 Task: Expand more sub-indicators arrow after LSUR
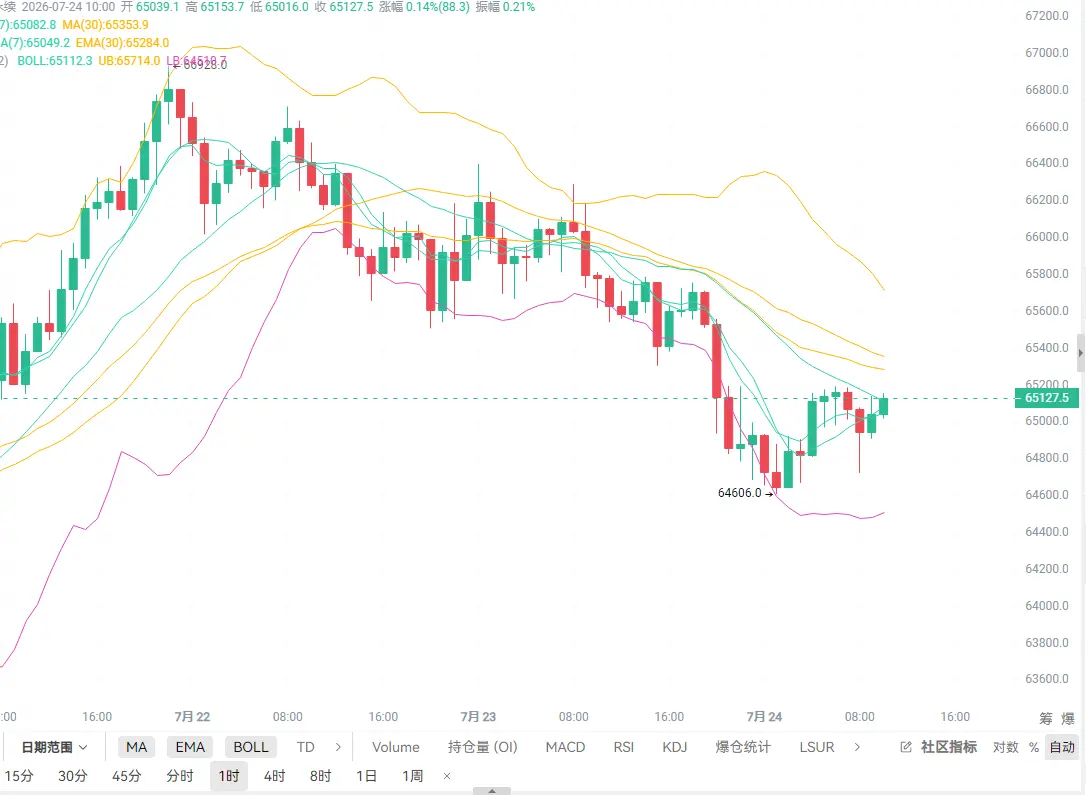[x=857, y=747]
